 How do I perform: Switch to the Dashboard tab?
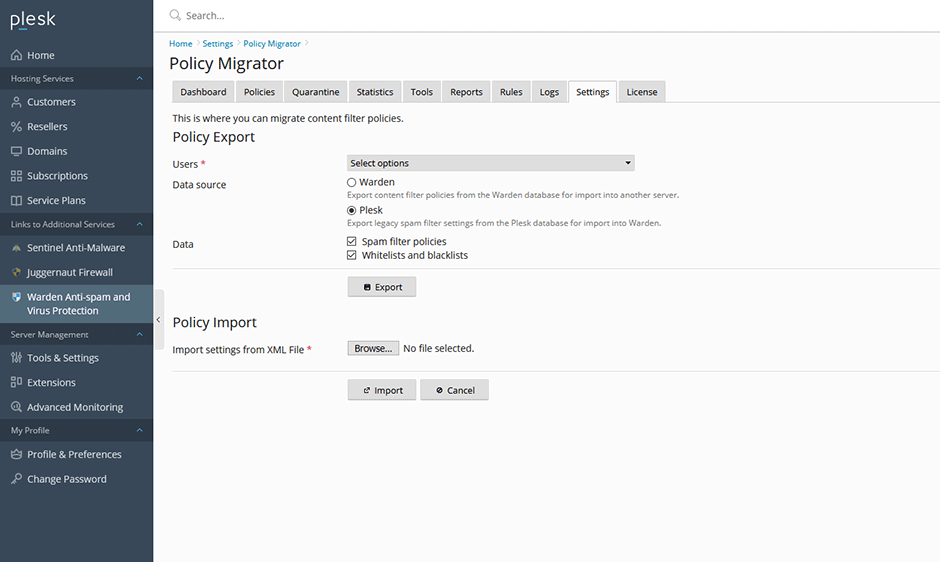(x=203, y=92)
